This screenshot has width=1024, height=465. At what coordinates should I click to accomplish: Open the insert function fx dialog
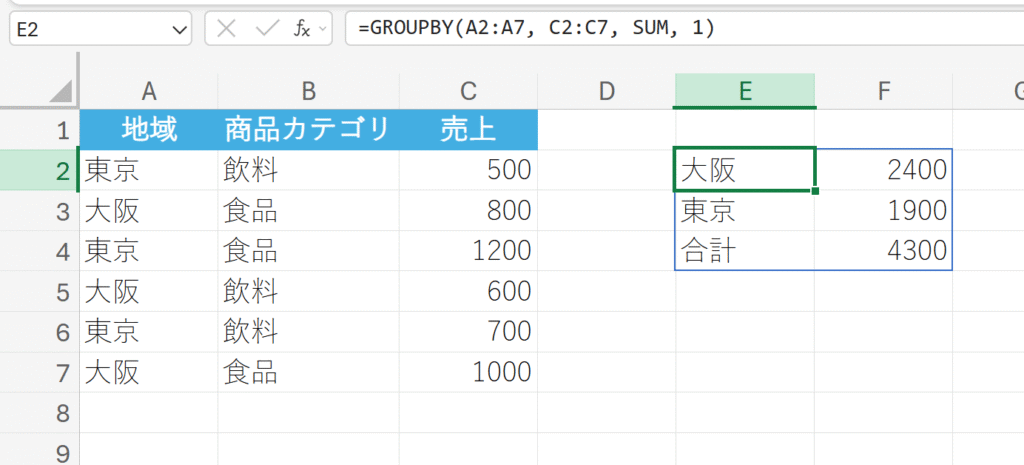pyautogui.click(x=302, y=29)
